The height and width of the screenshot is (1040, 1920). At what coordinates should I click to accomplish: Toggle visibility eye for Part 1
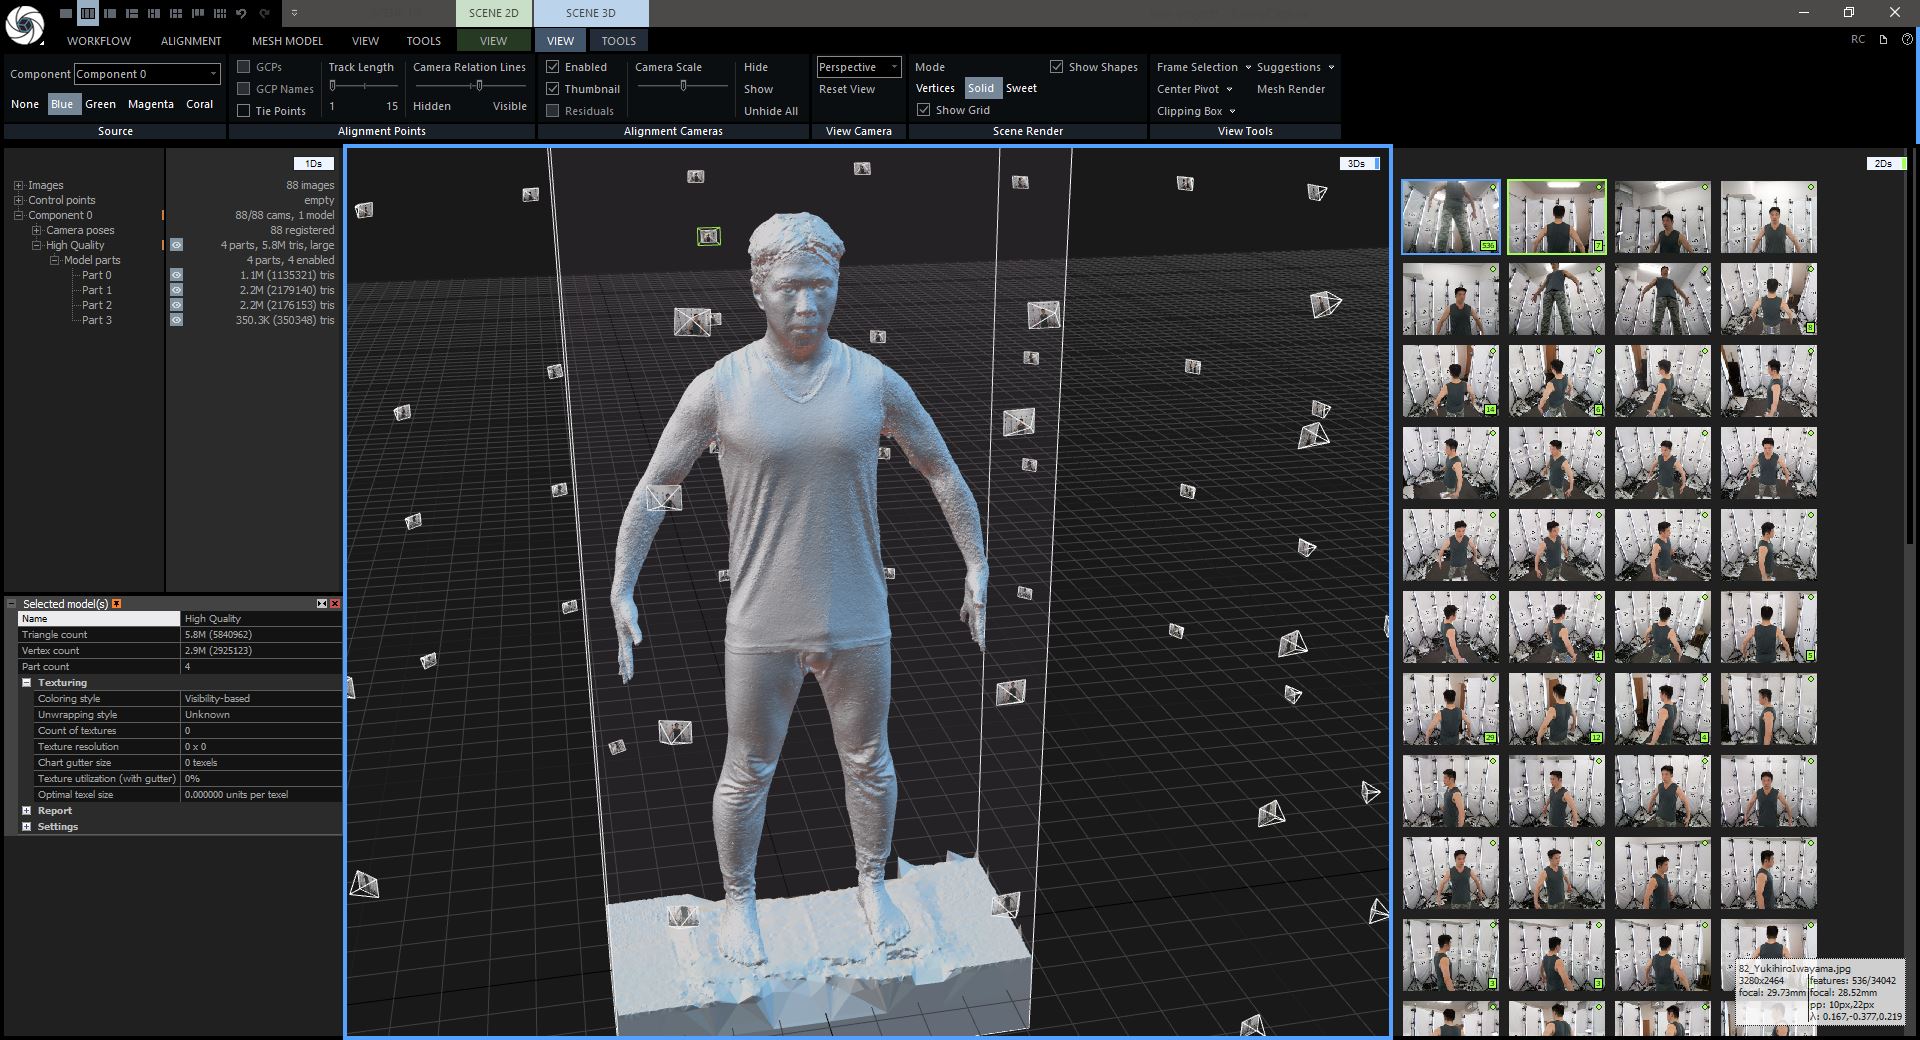pyautogui.click(x=176, y=290)
